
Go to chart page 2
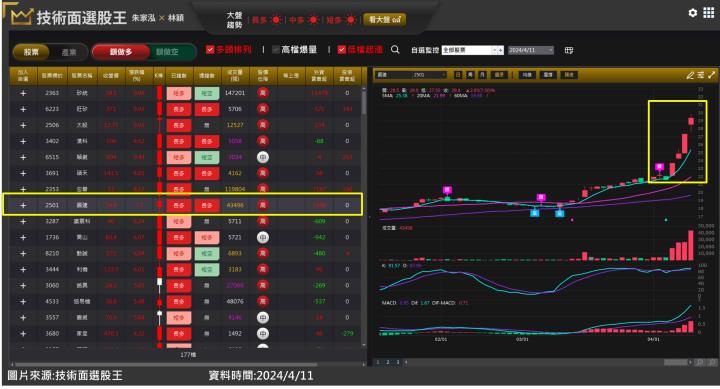point(388,362)
